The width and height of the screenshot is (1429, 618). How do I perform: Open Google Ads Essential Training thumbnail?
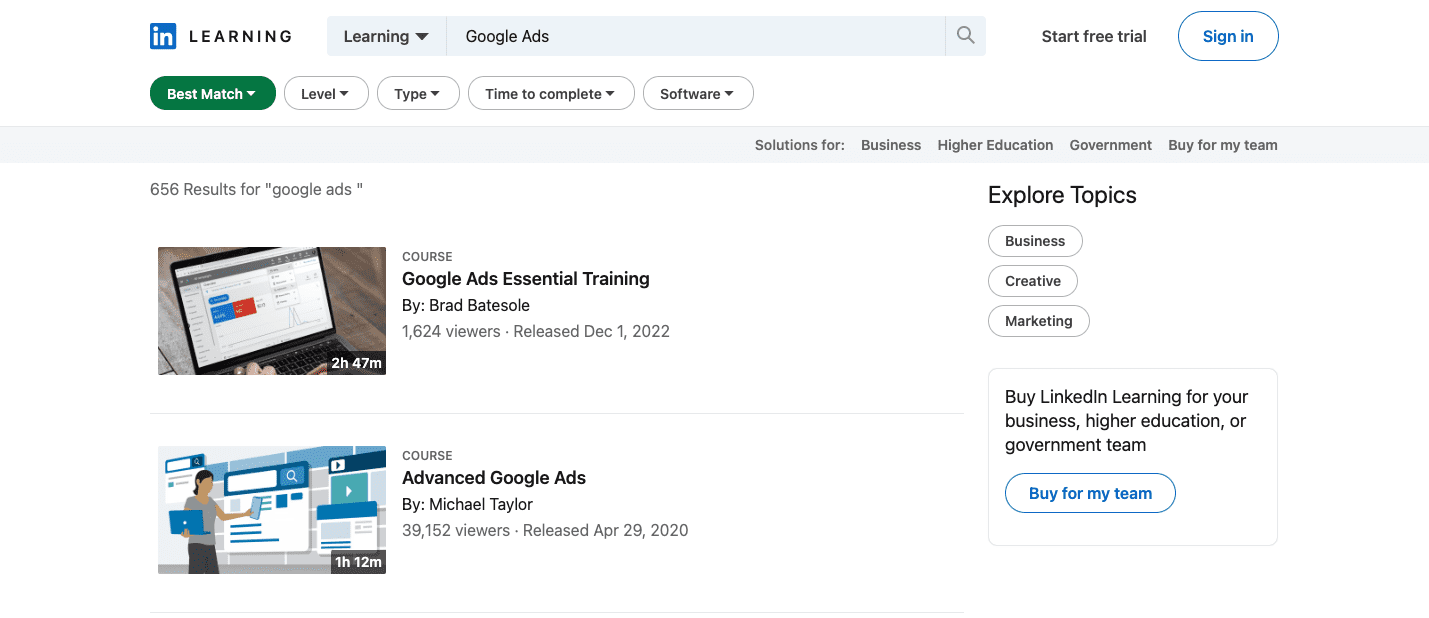coord(272,311)
